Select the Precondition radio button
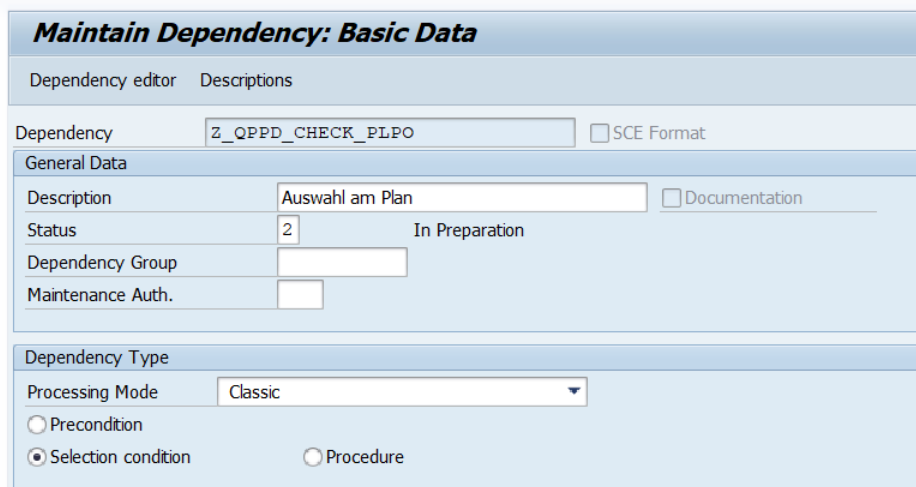This screenshot has width=916, height=487. 35,425
